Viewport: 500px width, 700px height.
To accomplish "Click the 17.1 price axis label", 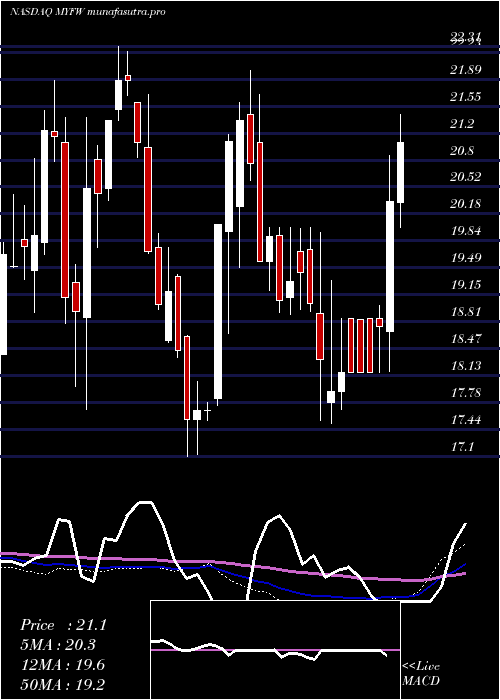I will (x=462, y=446).
